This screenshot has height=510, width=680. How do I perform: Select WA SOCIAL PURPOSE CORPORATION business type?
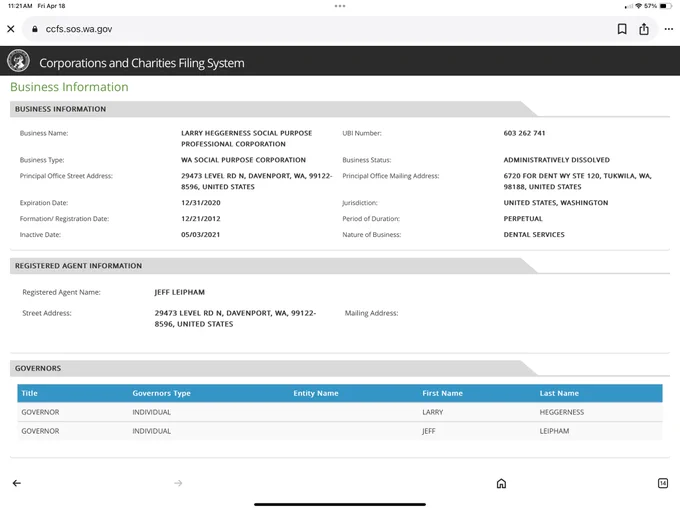(x=243, y=160)
